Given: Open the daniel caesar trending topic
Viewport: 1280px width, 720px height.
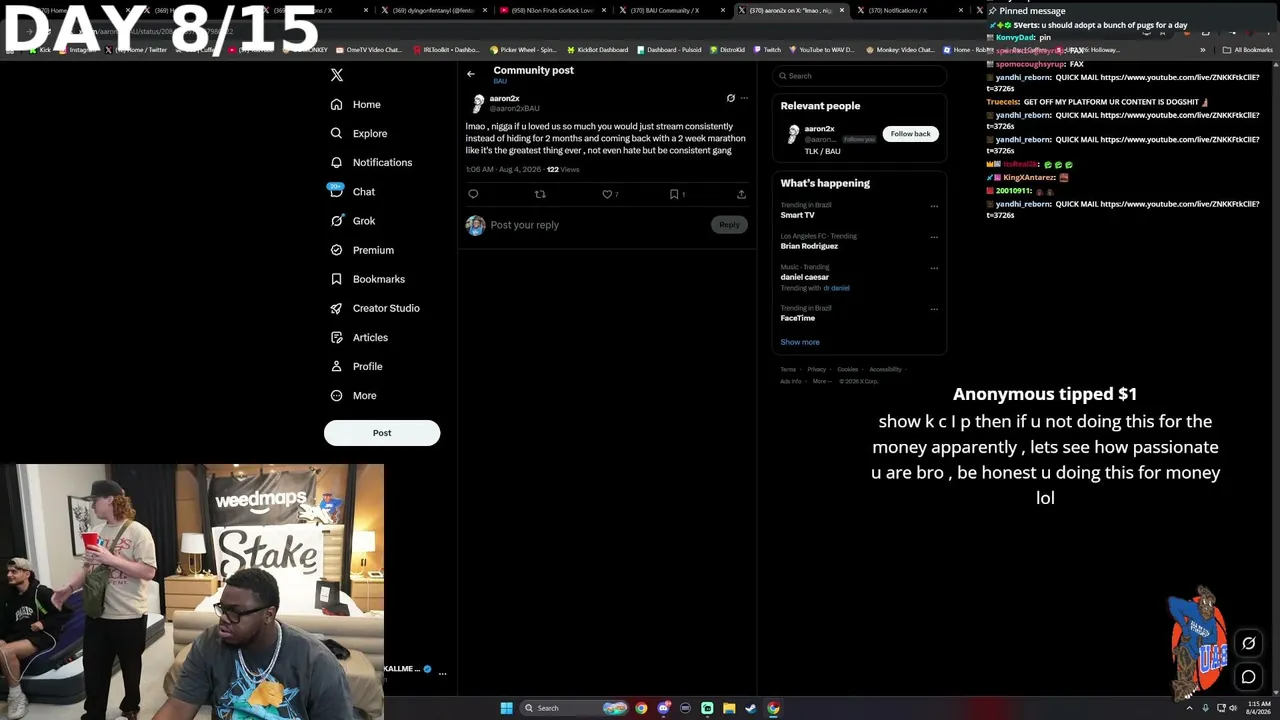Looking at the screenshot, I should pyautogui.click(x=805, y=277).
